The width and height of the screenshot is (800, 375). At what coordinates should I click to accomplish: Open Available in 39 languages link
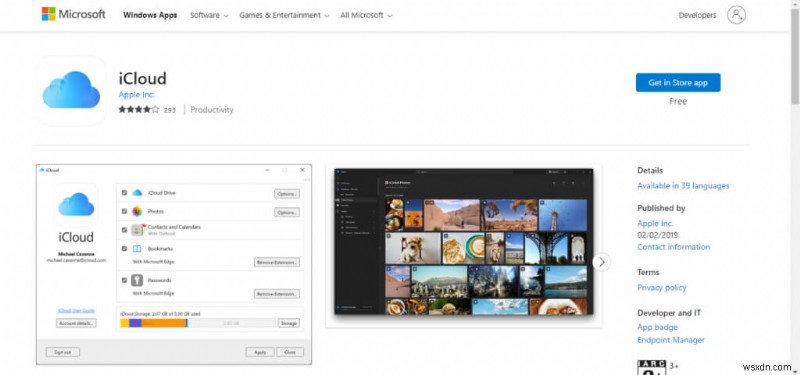click(683, 186)
